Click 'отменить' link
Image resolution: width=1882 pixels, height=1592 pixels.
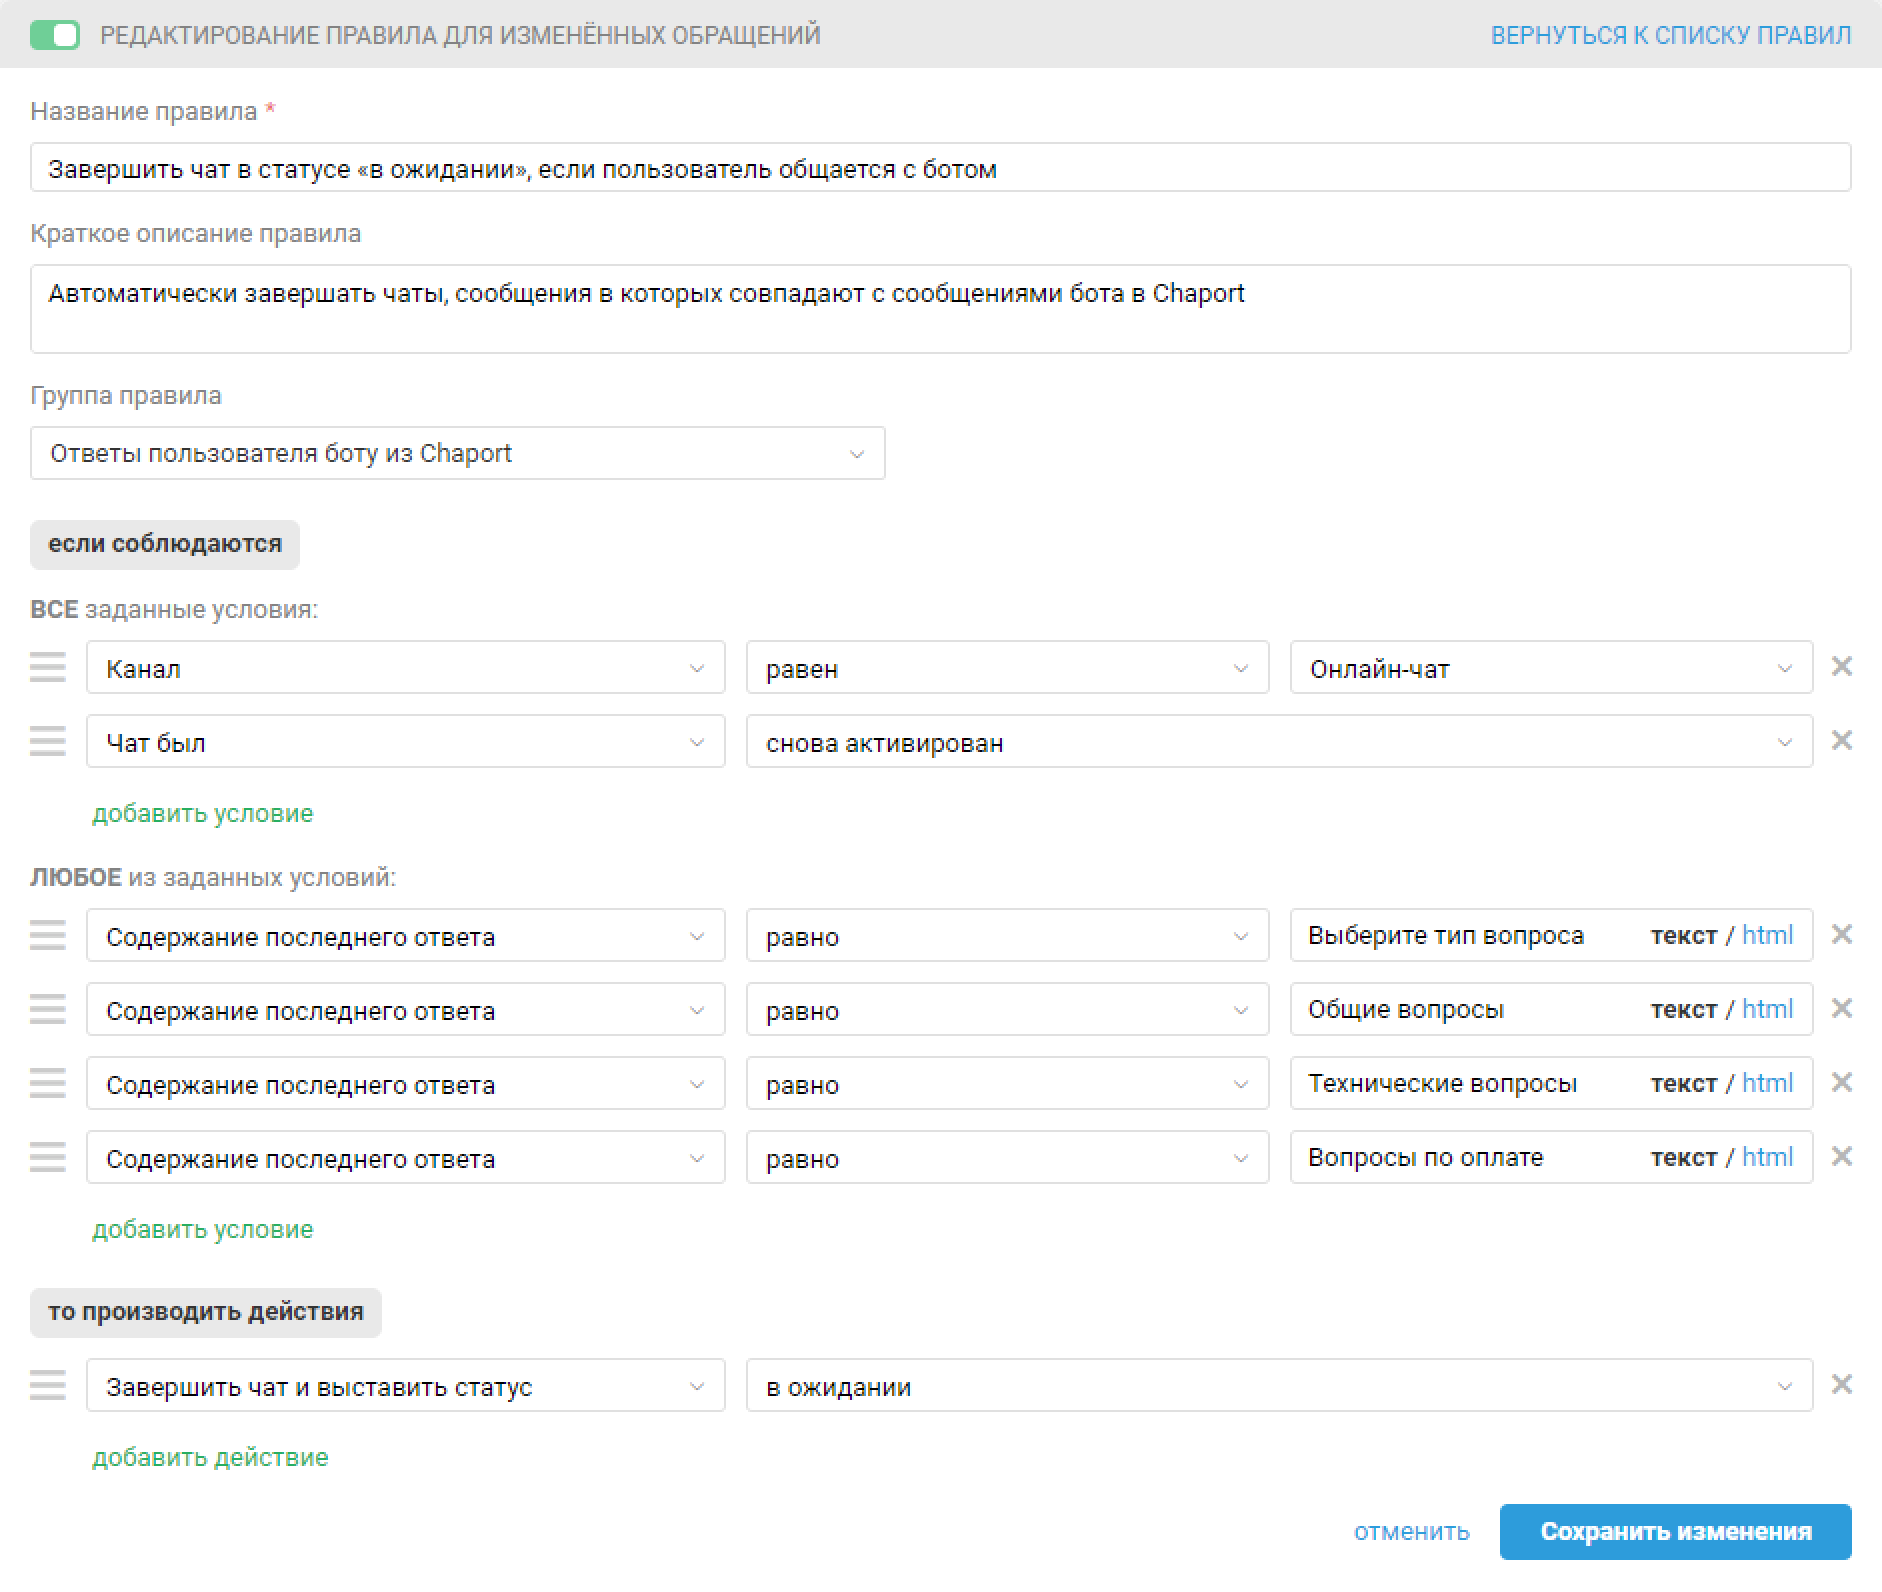click(x=1411, y=1531)
